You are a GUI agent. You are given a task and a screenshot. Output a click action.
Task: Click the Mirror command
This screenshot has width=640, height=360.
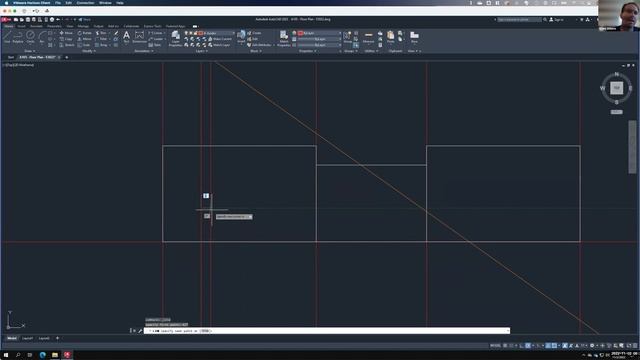[84, 39]
